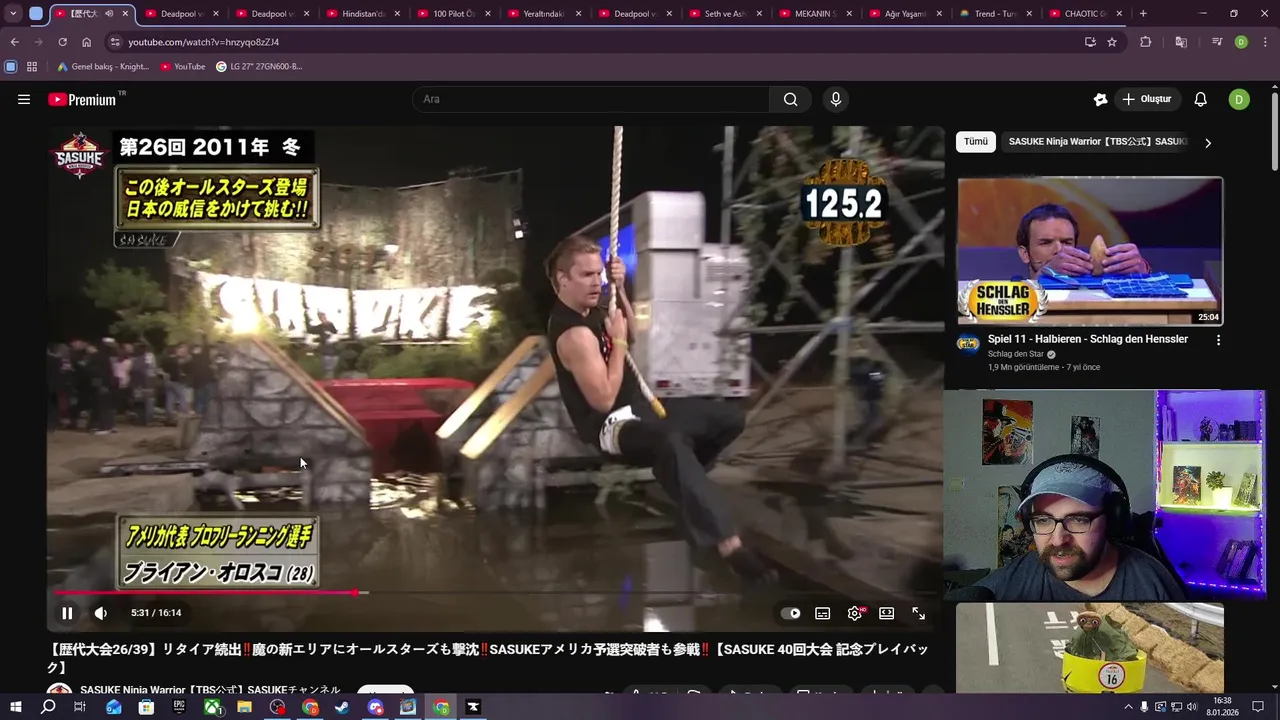The width and height of the screenshot is (1280, 720).
Task: Click the address bar URL
Action: pos(203,42)
